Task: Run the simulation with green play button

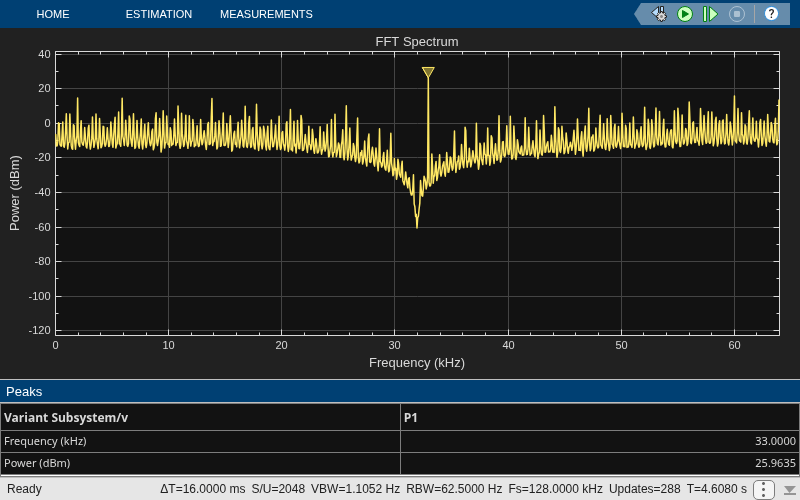Action: (685, 14)
